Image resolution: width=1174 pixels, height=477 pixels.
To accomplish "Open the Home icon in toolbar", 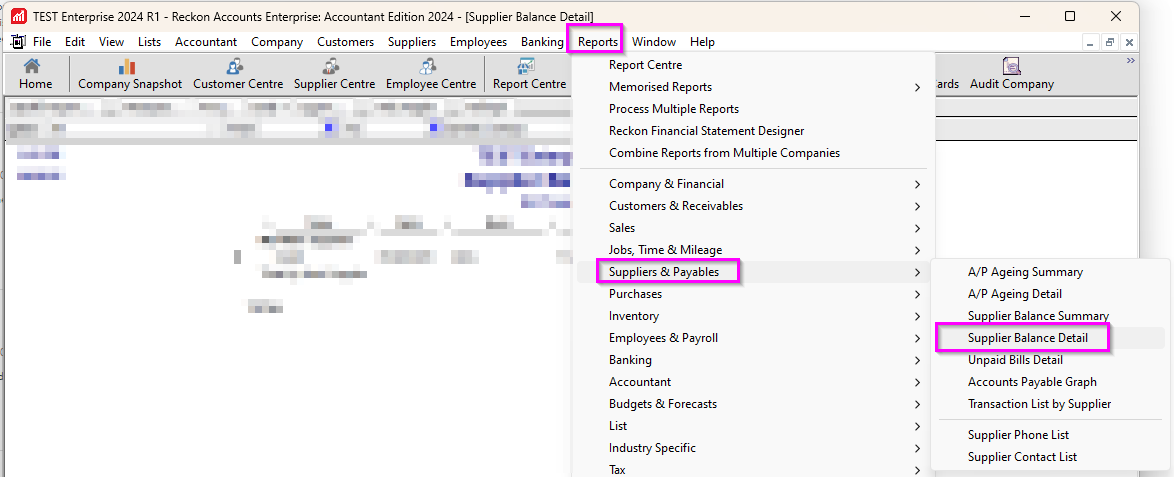I will tap(35, 74).
